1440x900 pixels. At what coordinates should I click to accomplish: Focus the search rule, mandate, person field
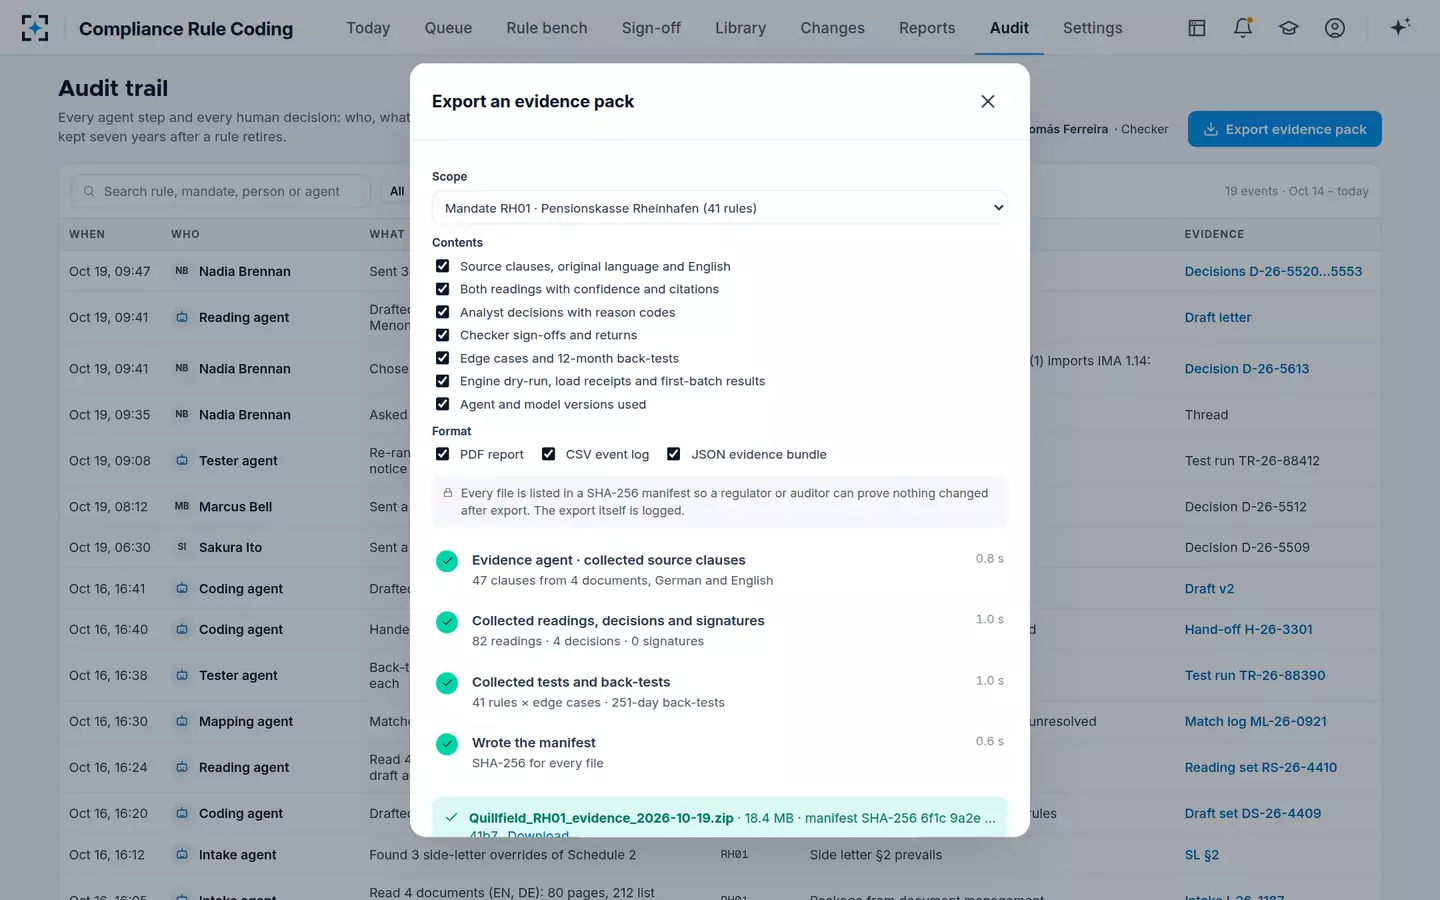(220, 191)
